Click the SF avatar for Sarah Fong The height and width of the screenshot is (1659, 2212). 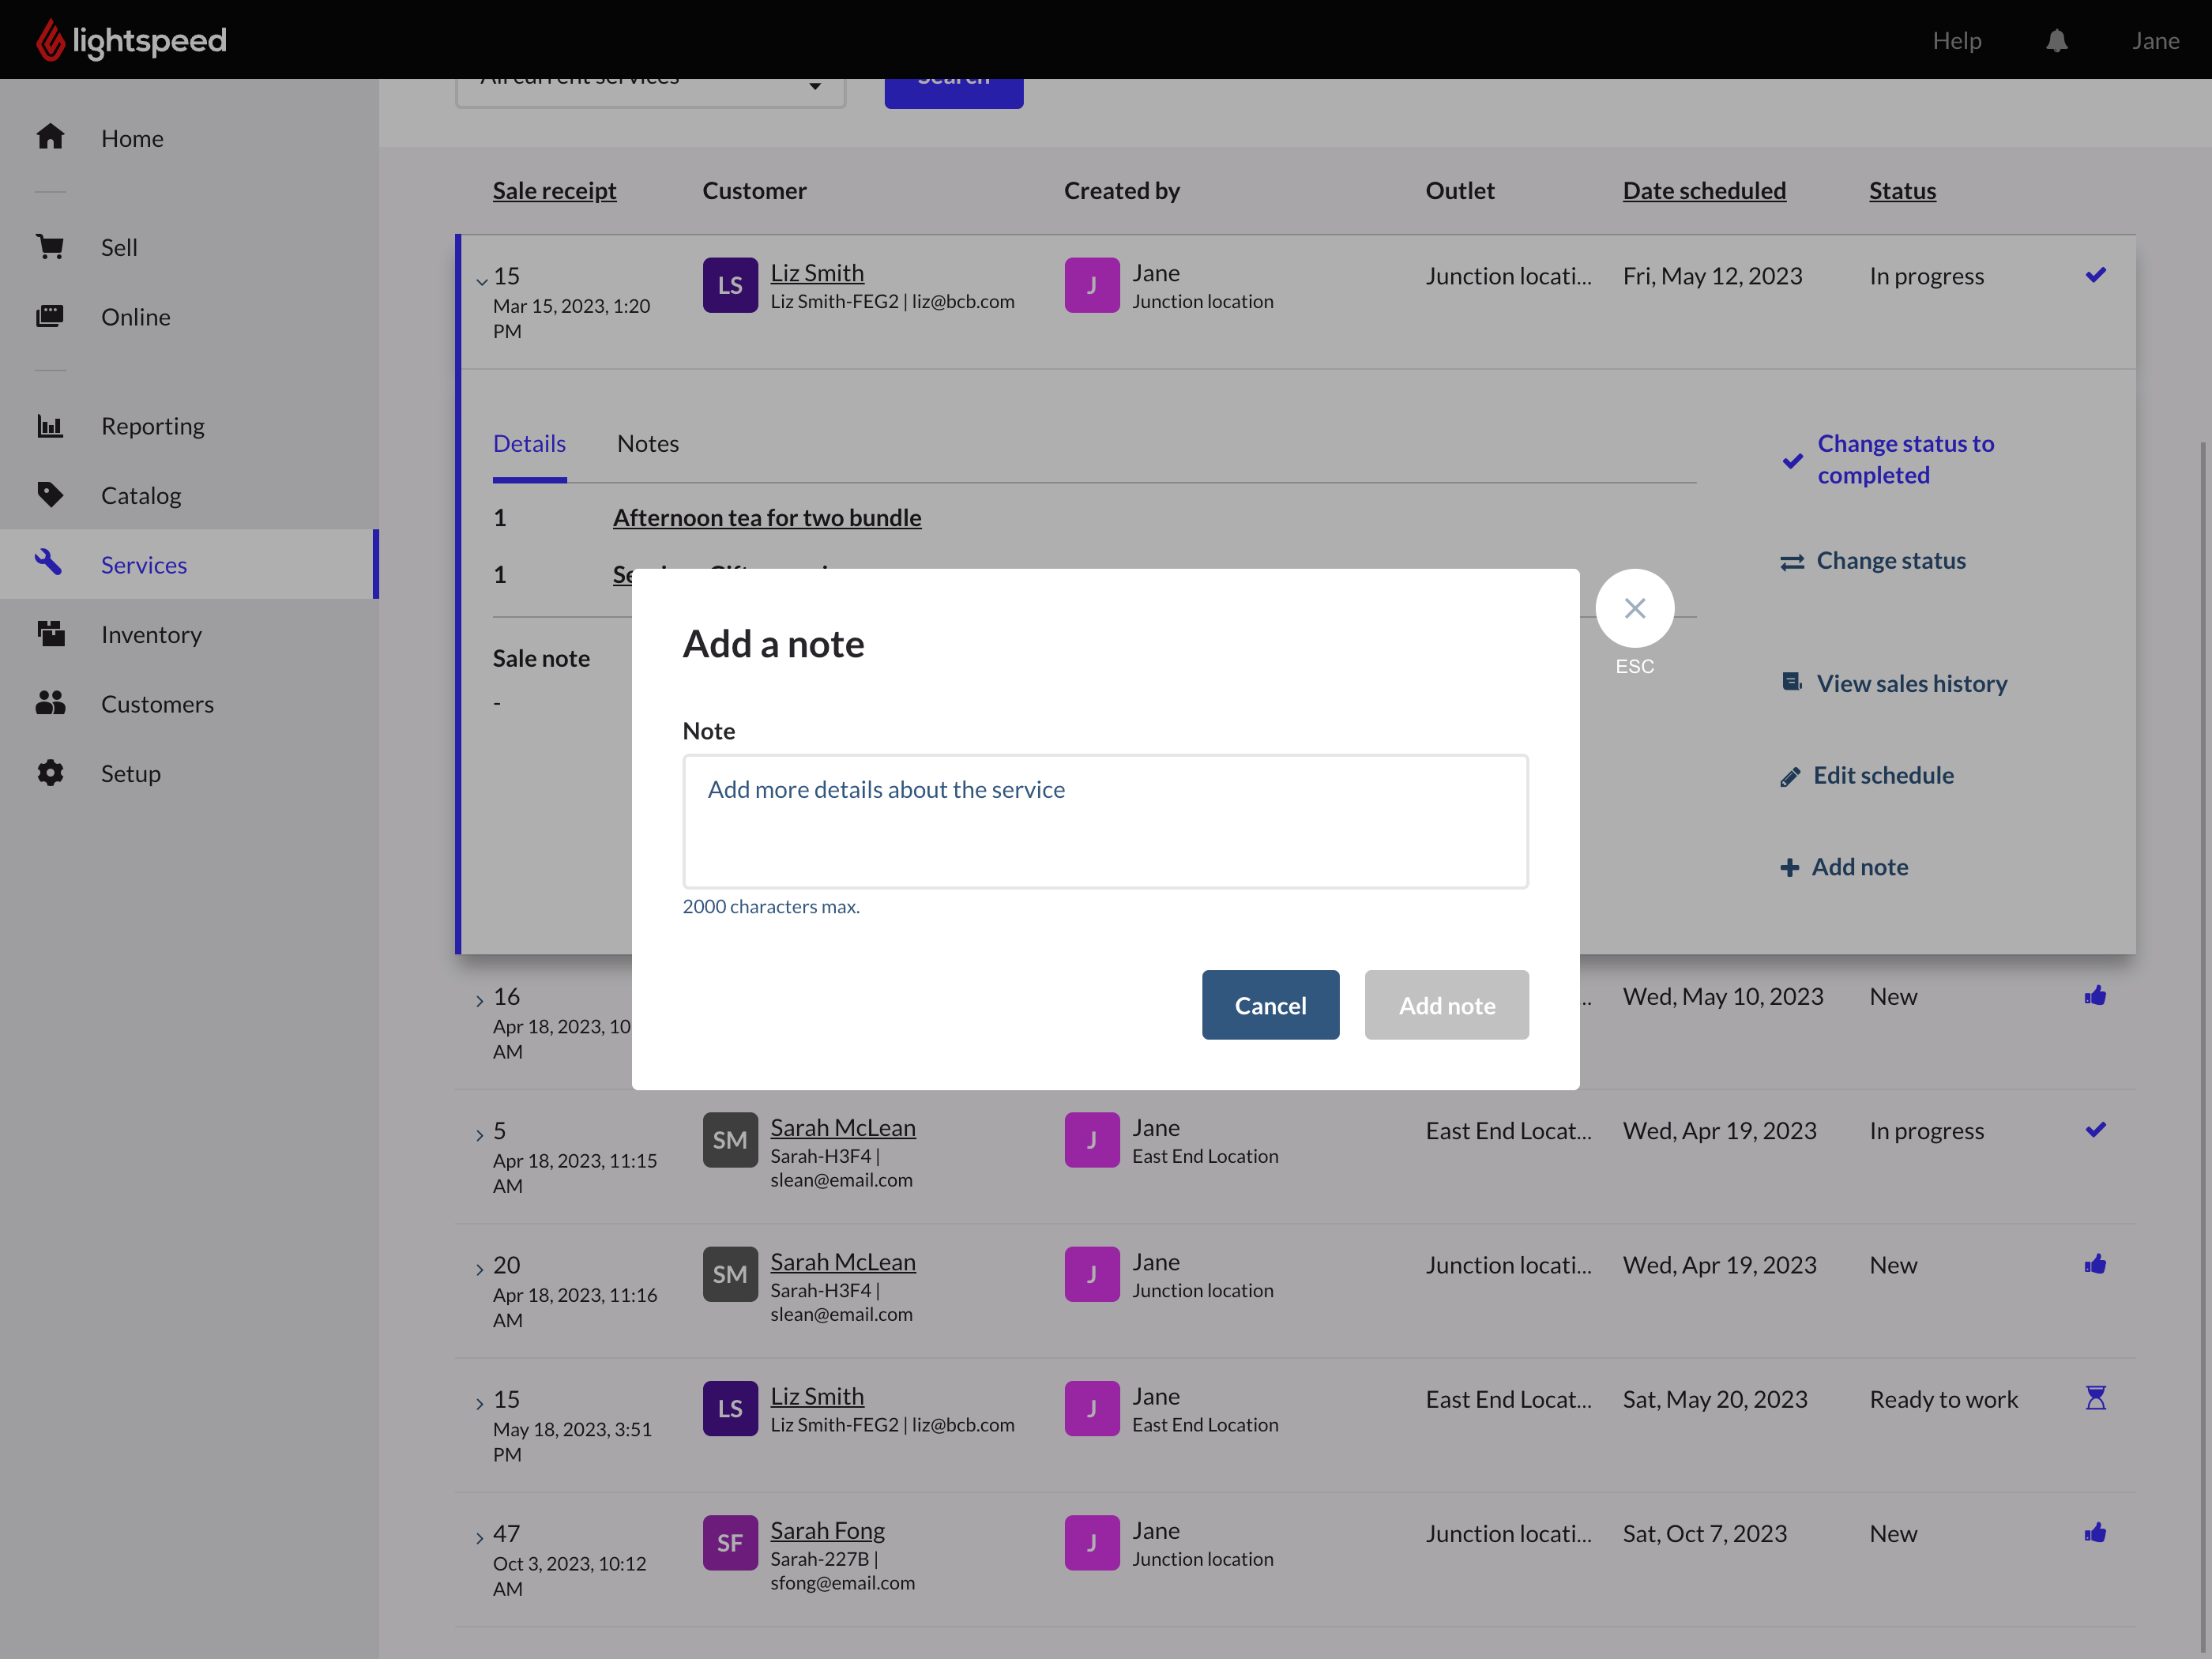pyautogui.click(x=730, y=1542)
